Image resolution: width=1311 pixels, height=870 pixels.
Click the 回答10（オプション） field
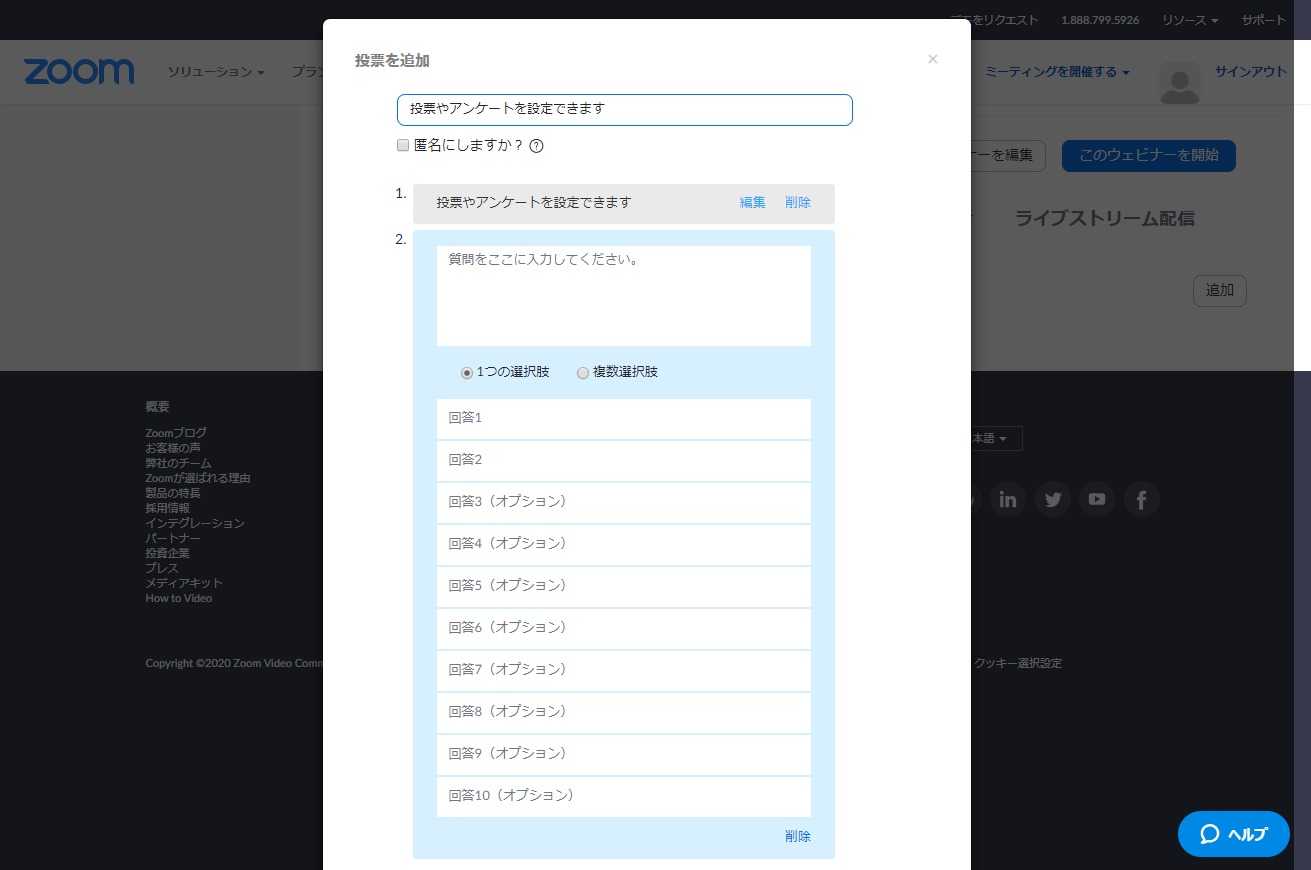624,797
